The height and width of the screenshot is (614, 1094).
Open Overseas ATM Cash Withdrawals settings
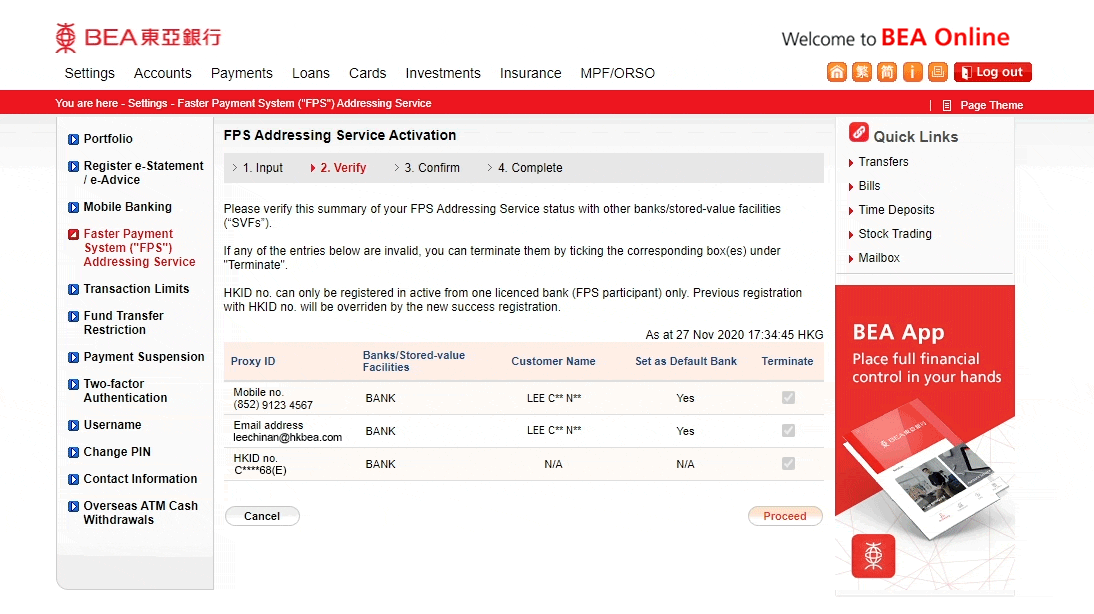point(140,513)
